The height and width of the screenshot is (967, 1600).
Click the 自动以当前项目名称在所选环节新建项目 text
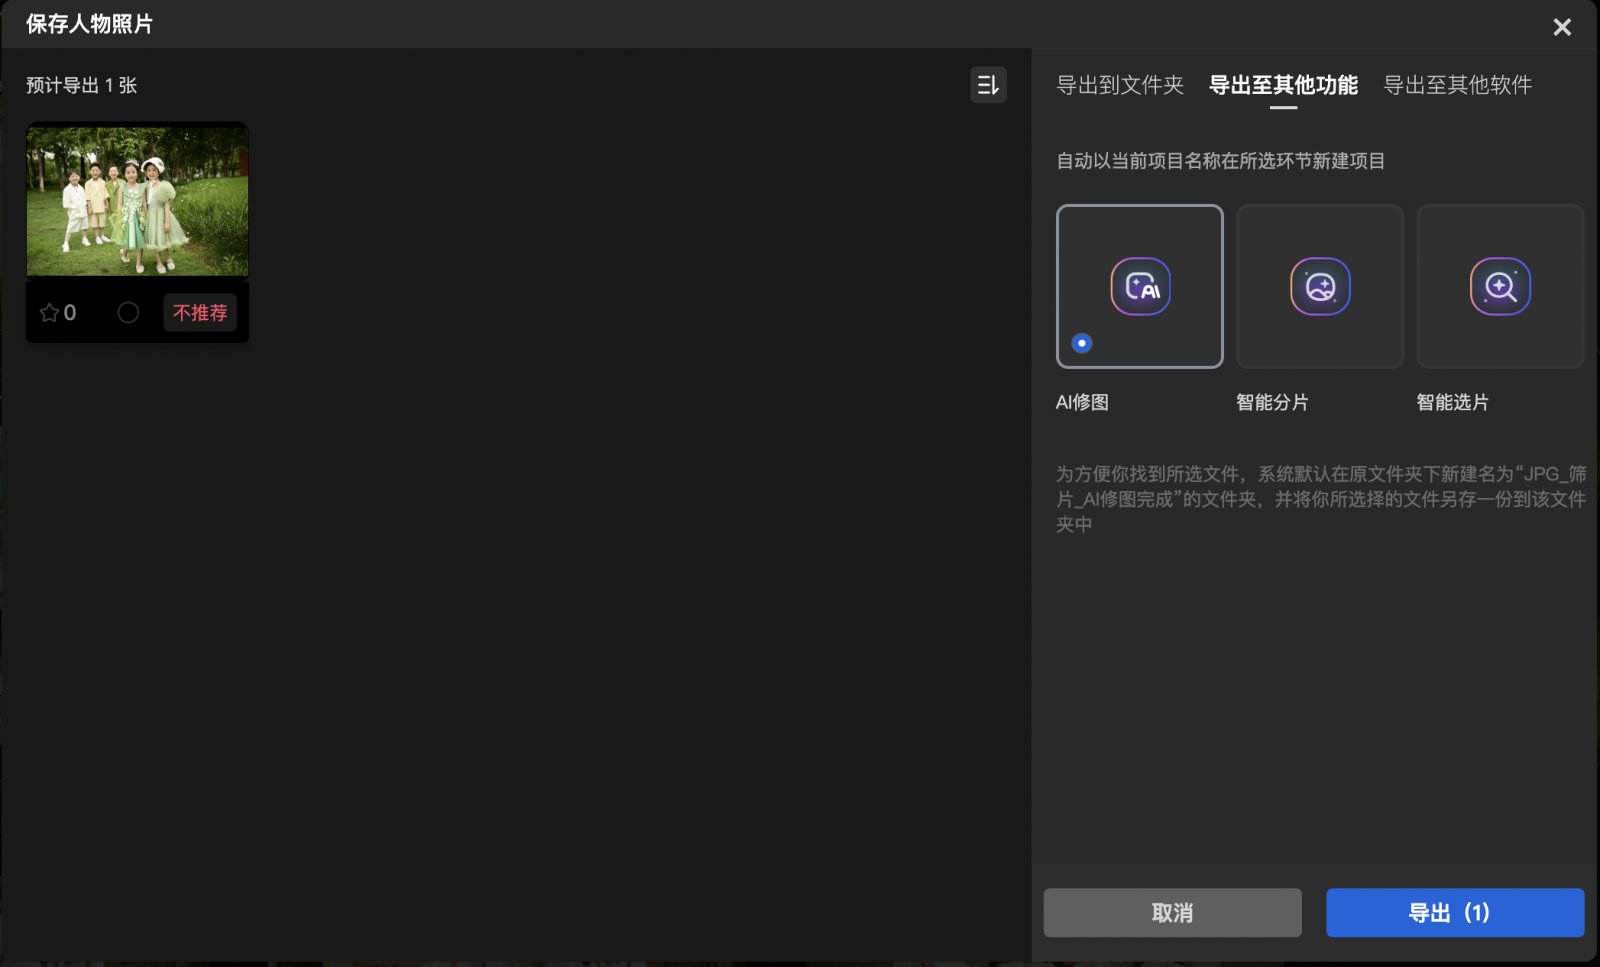pos(1220,161)
